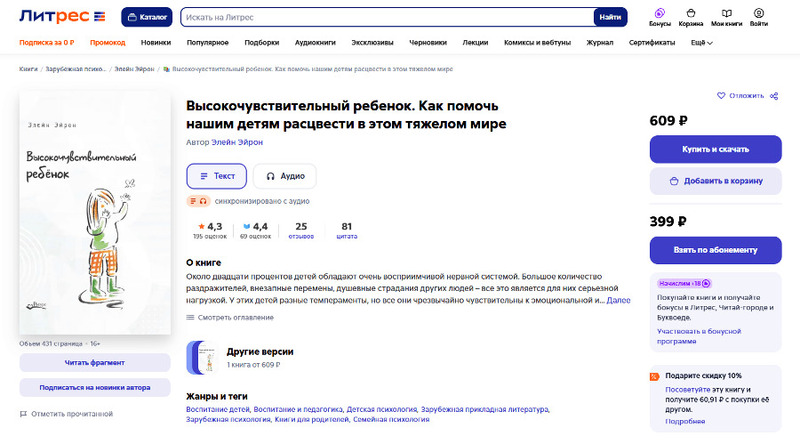The image size is (800, 444).
Task: Click the Найти search button
Action: click(x=610, y=17)
